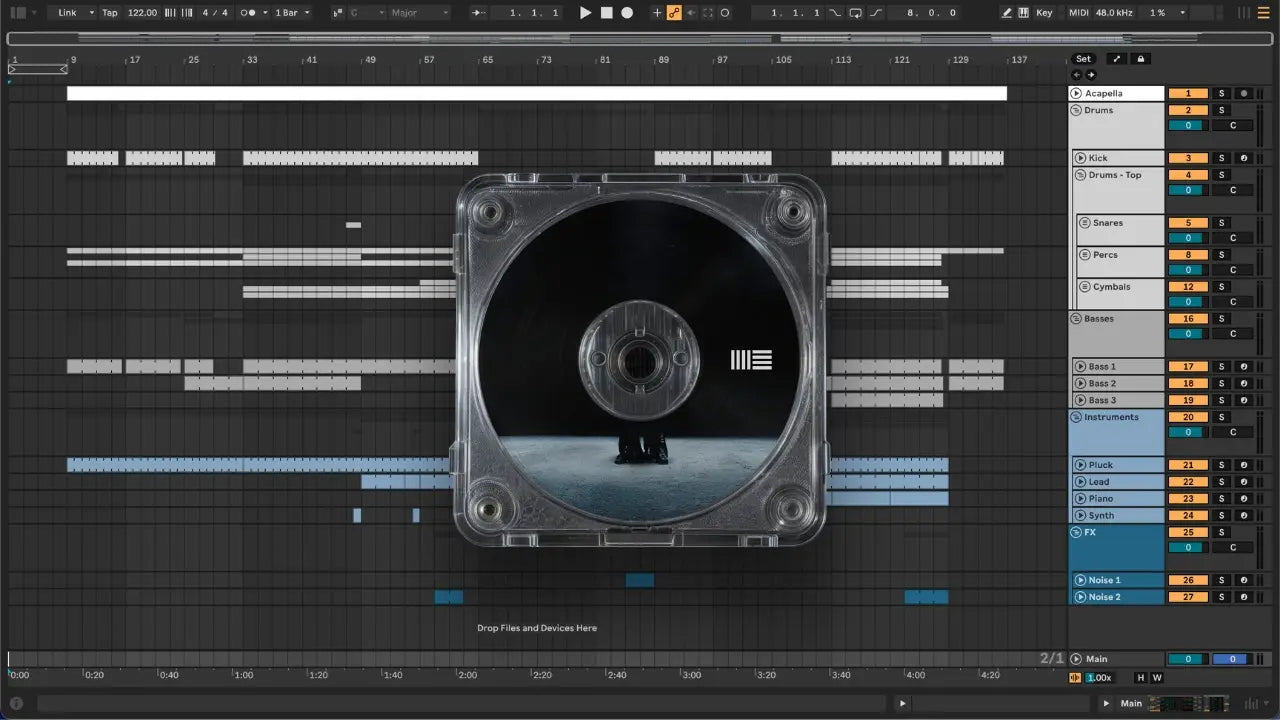Open the Major scale dropdown

tap(419, 13)
